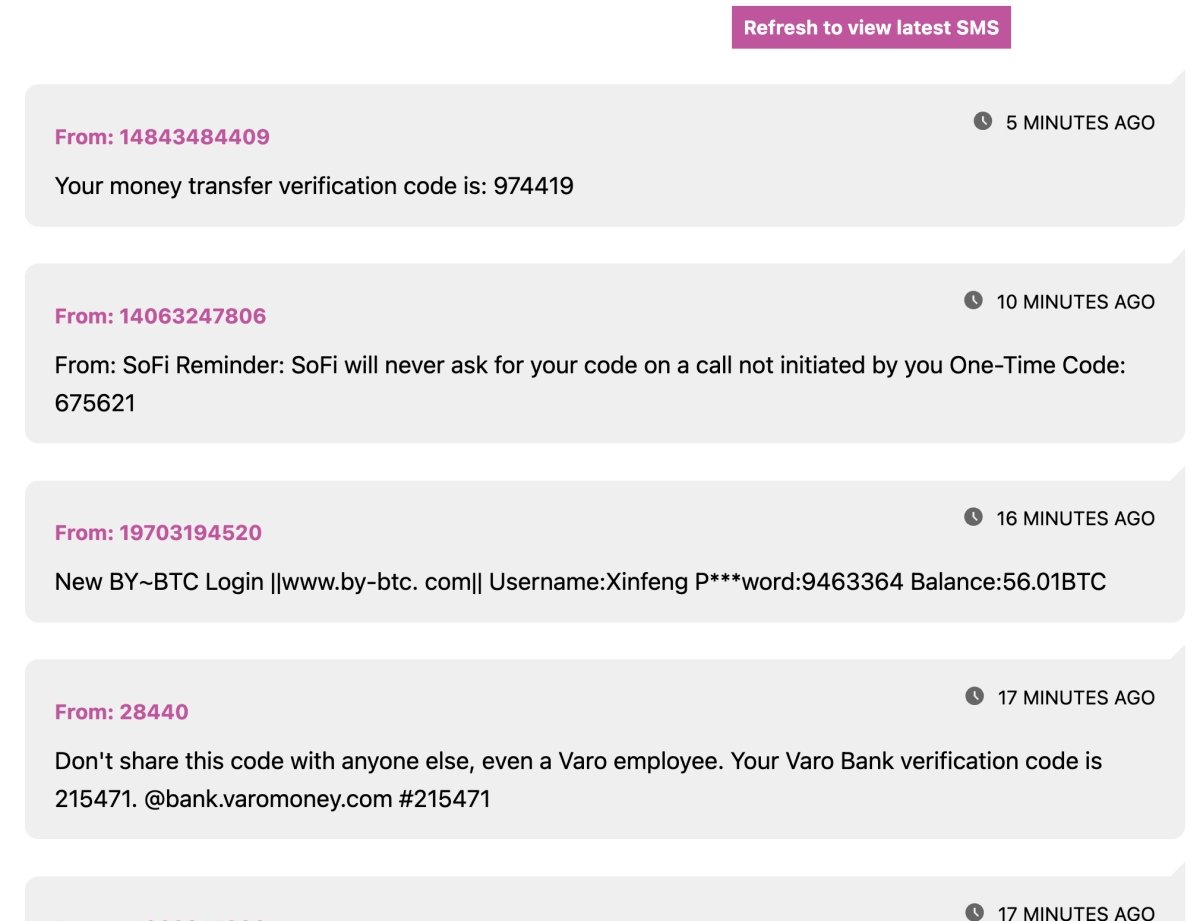Select the money transfer code 974419
1200x921 pixels.
tap(533, 186)
